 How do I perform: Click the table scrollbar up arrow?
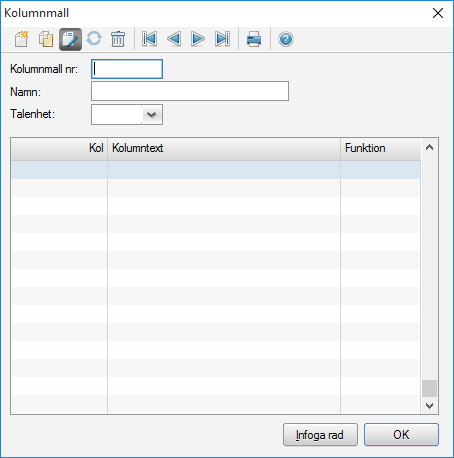(430, 147)
